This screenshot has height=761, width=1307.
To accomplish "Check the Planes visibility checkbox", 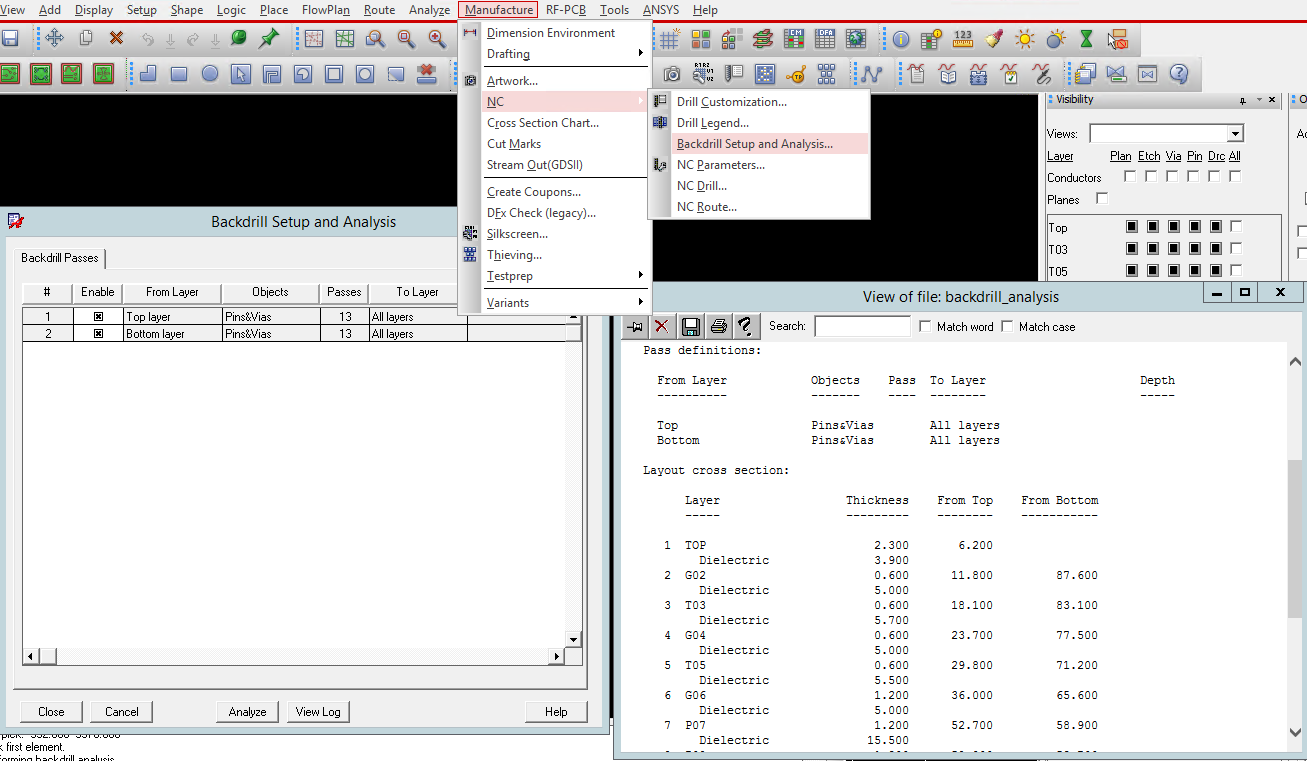I will click(1102, 199).
